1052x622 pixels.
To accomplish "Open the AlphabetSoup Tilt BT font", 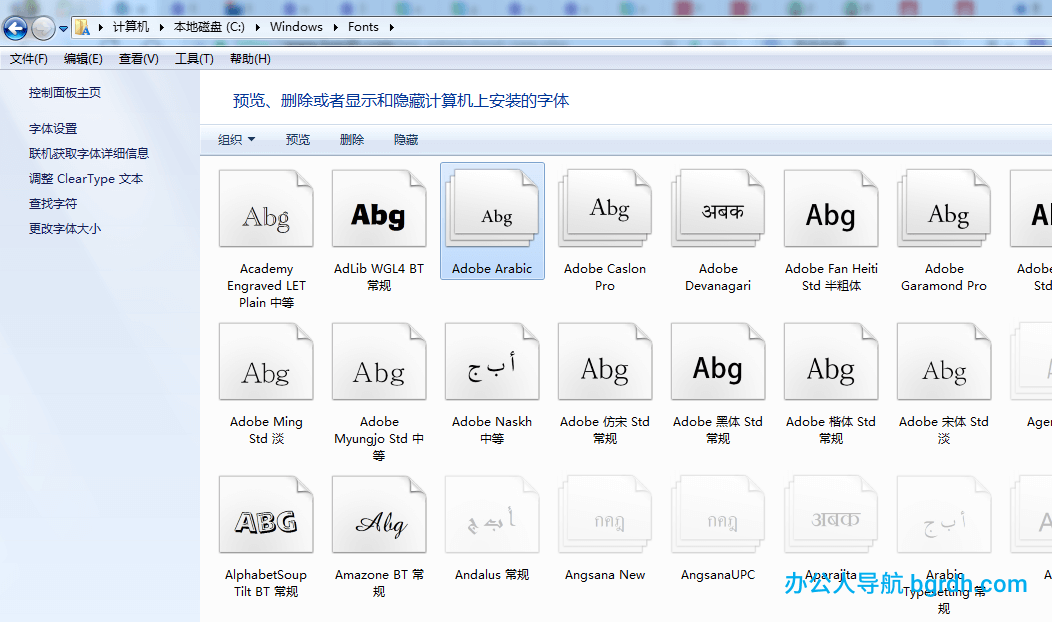I will pyautogui.click(x=266, y=514).
